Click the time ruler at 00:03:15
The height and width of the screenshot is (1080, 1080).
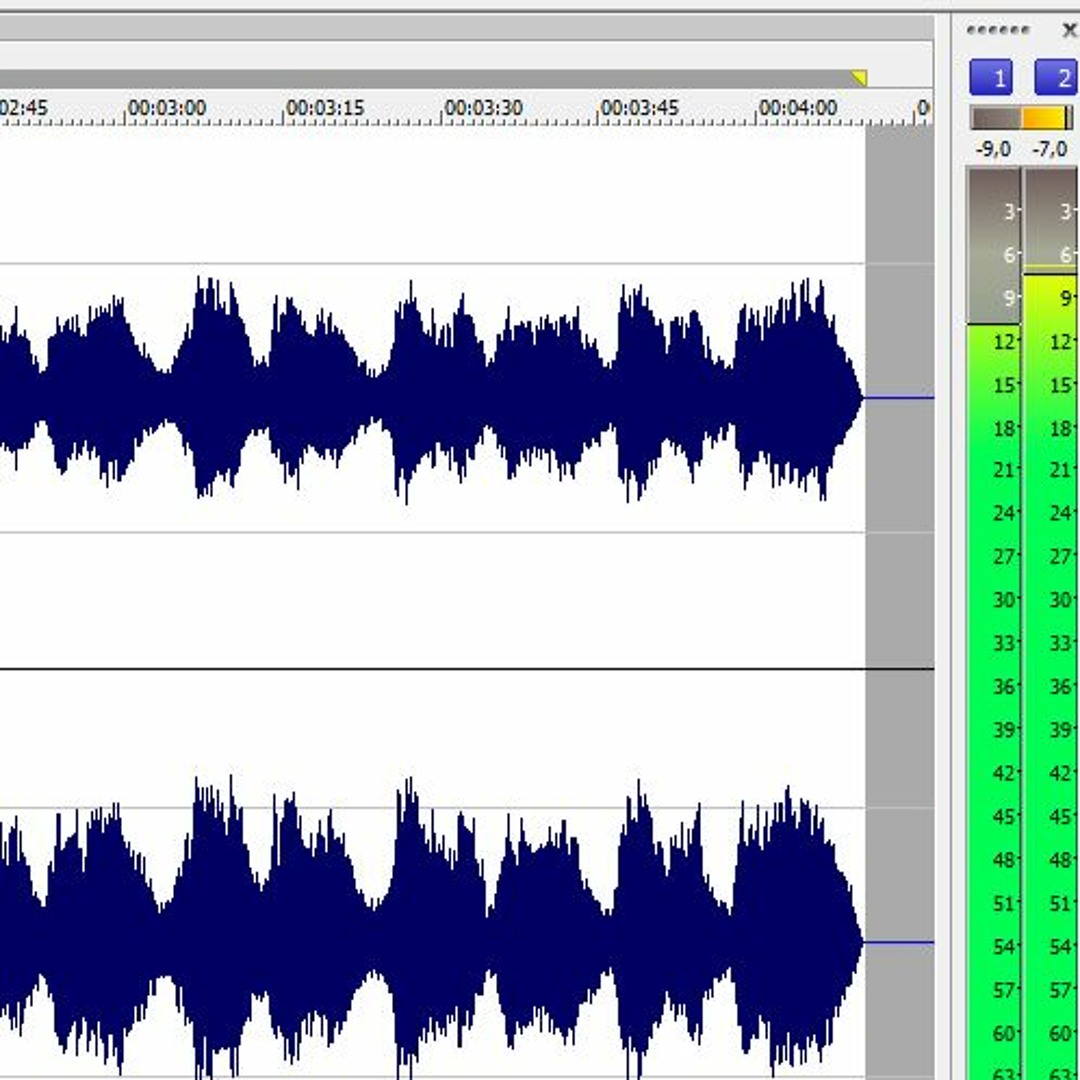(x=324, y=109)
